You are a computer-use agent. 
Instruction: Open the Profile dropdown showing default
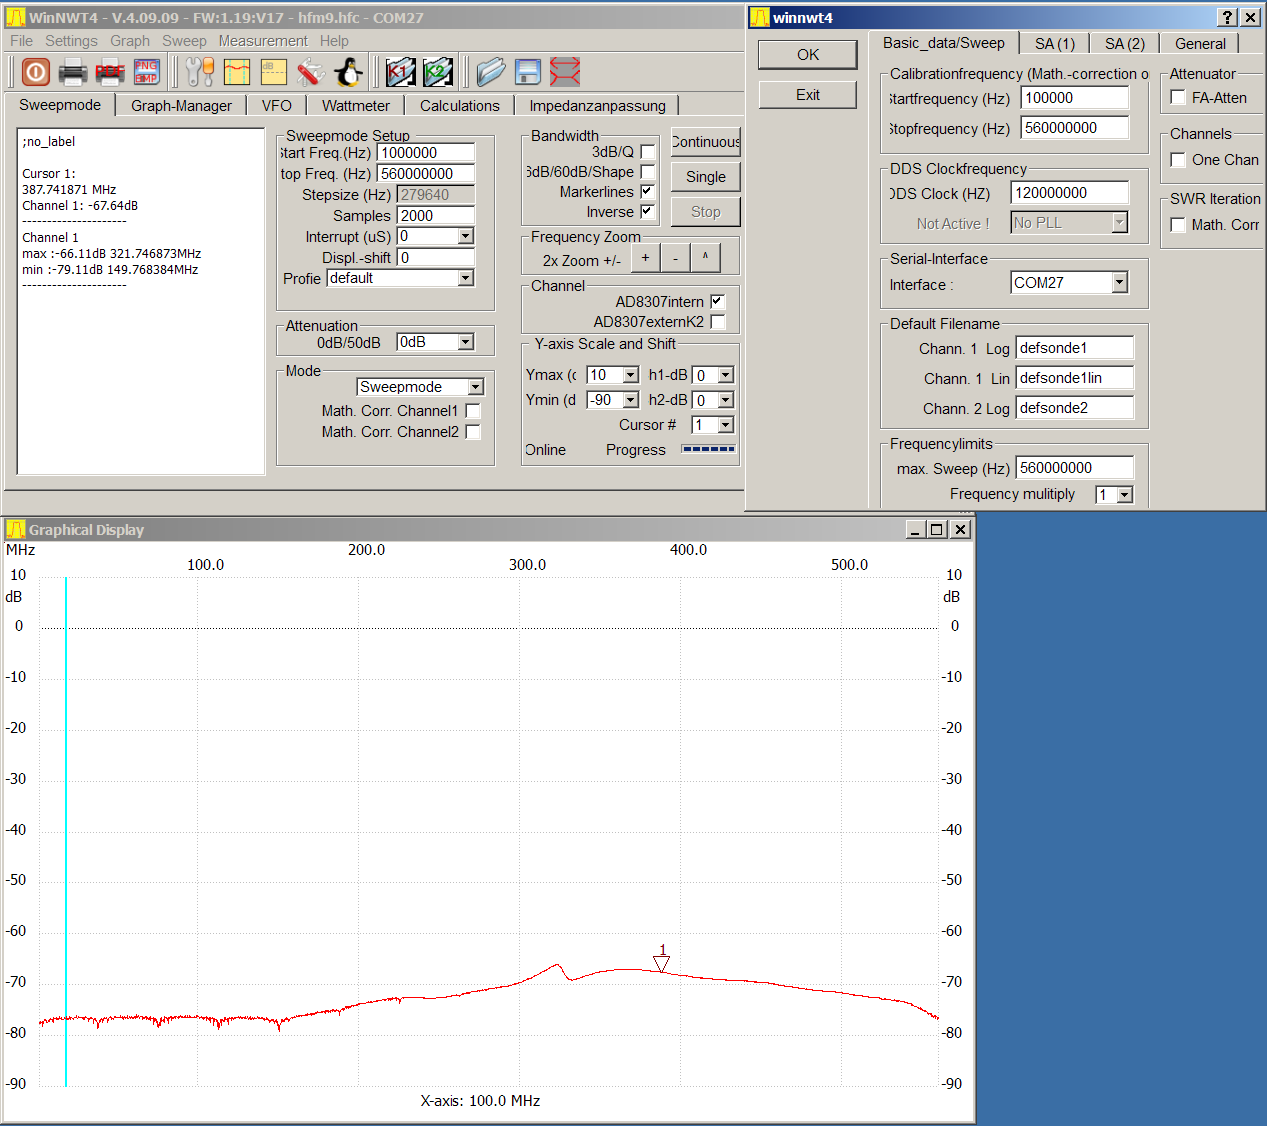point(465,278)
